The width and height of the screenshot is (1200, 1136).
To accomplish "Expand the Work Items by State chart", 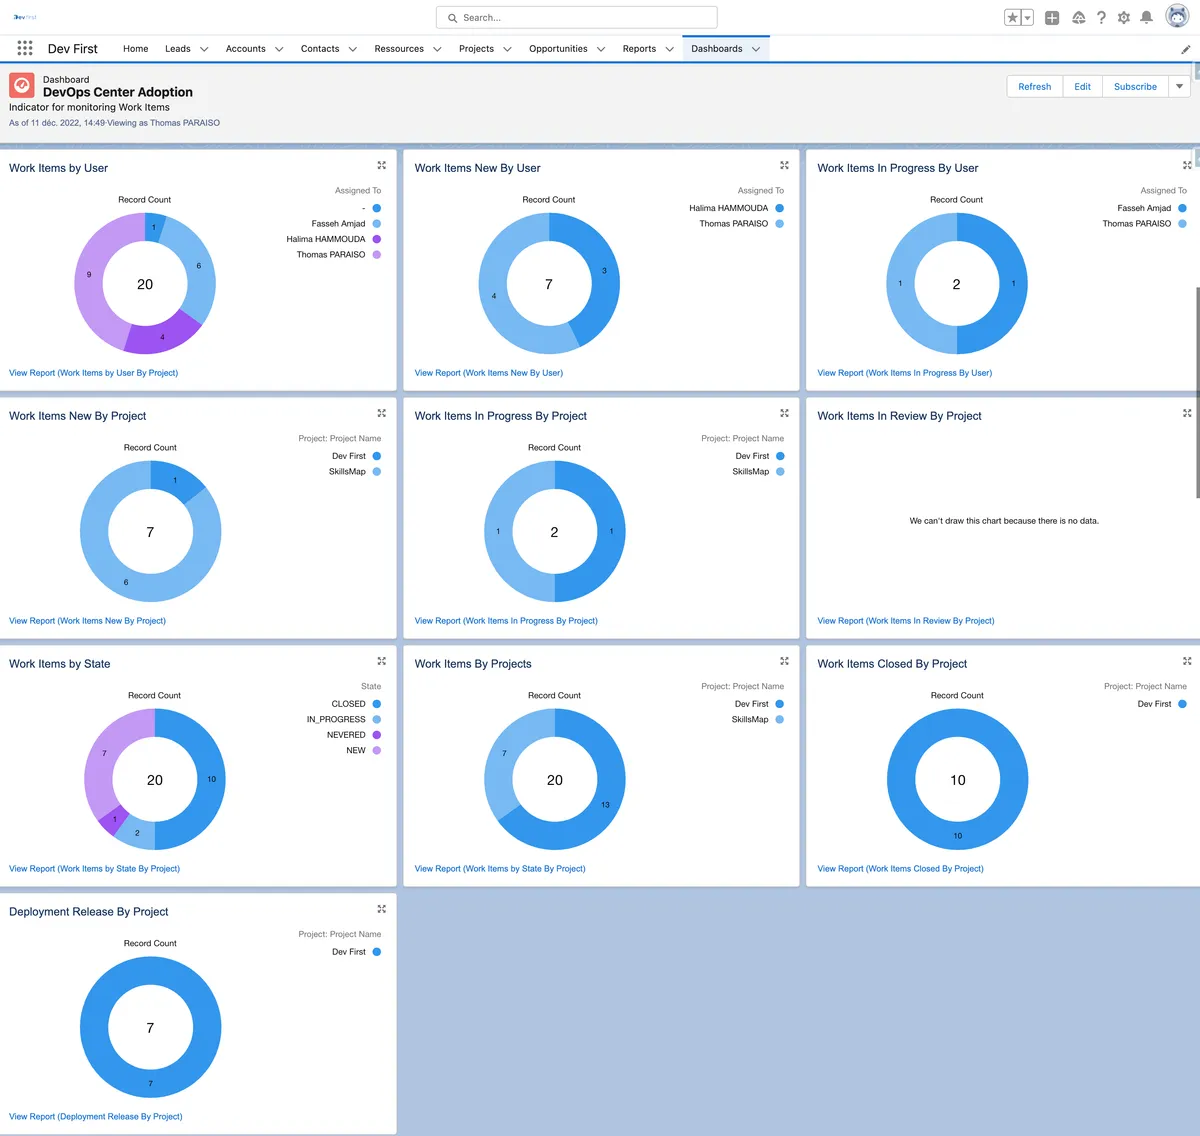I will click(x=381, y=661).
